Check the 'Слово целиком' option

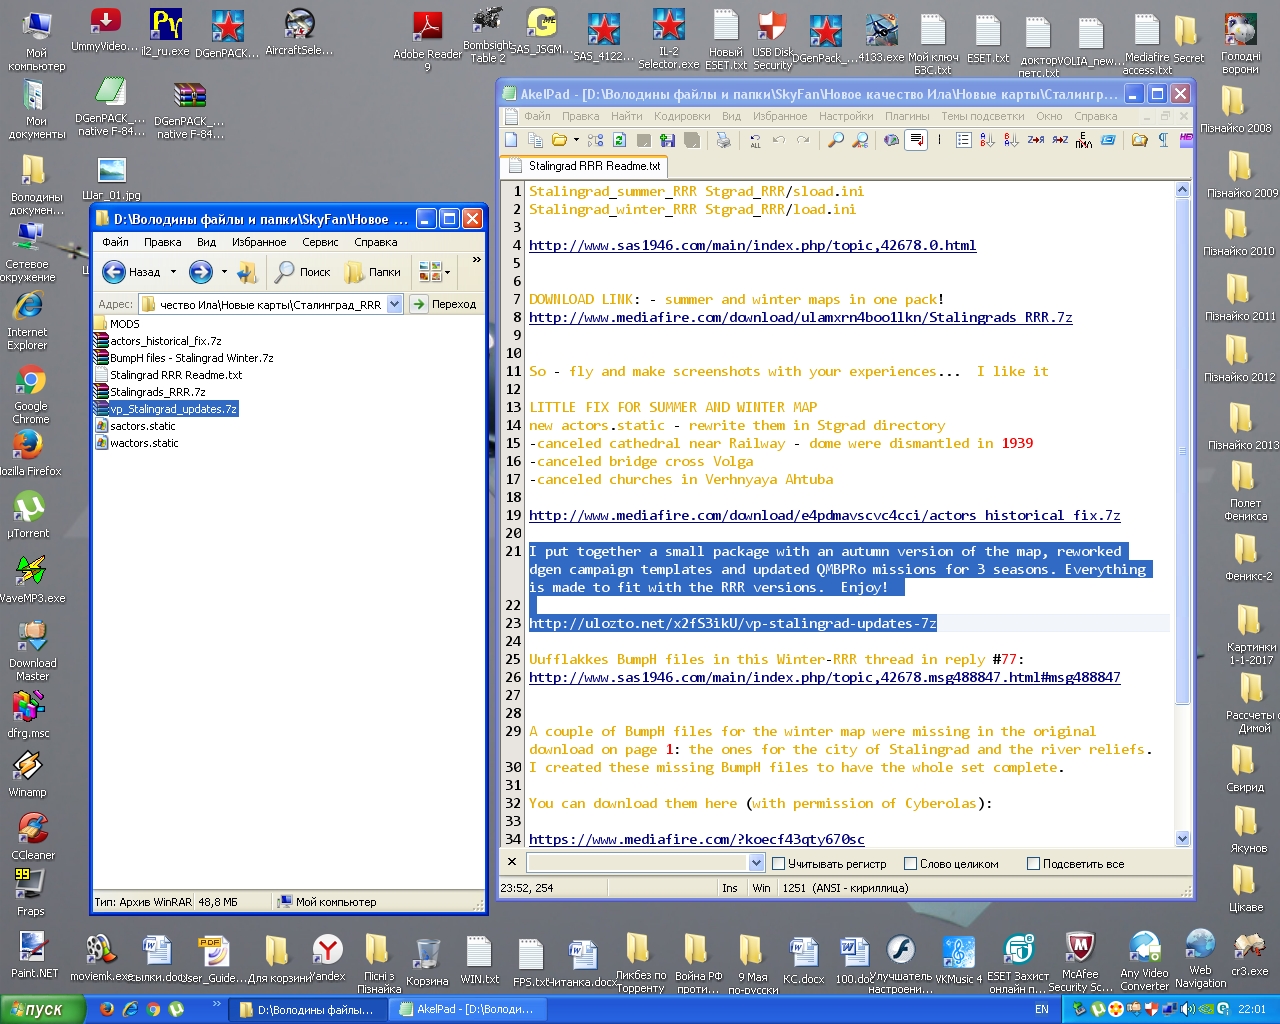click(910, 864)
